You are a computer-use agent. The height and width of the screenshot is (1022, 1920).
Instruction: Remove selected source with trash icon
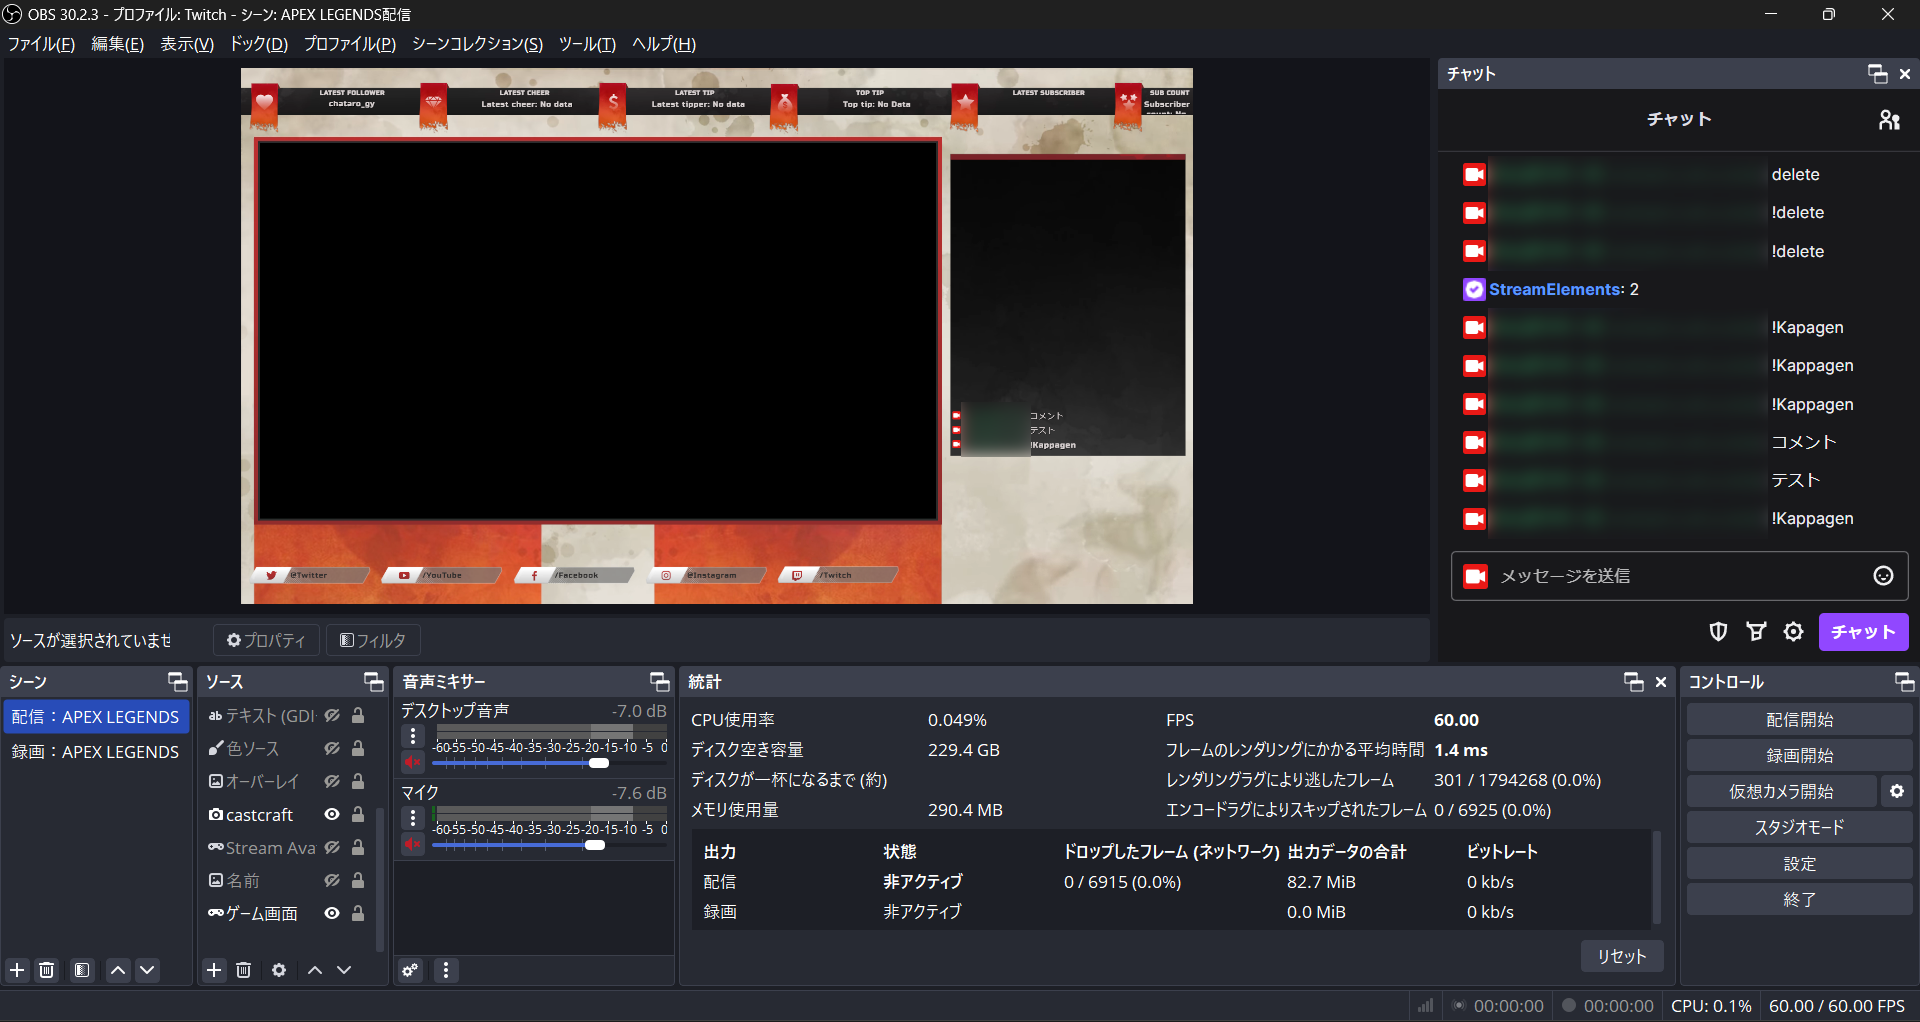pos(243,970)
